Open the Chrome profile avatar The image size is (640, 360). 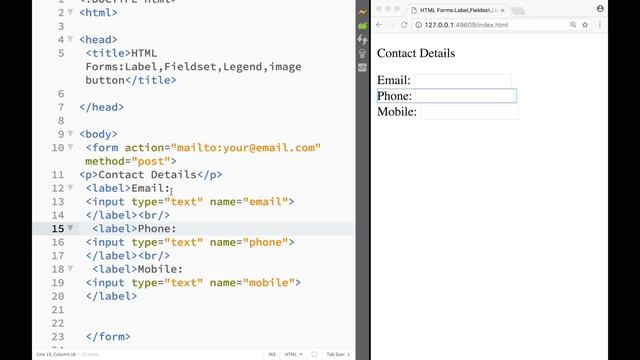click(x=600, y=8)
